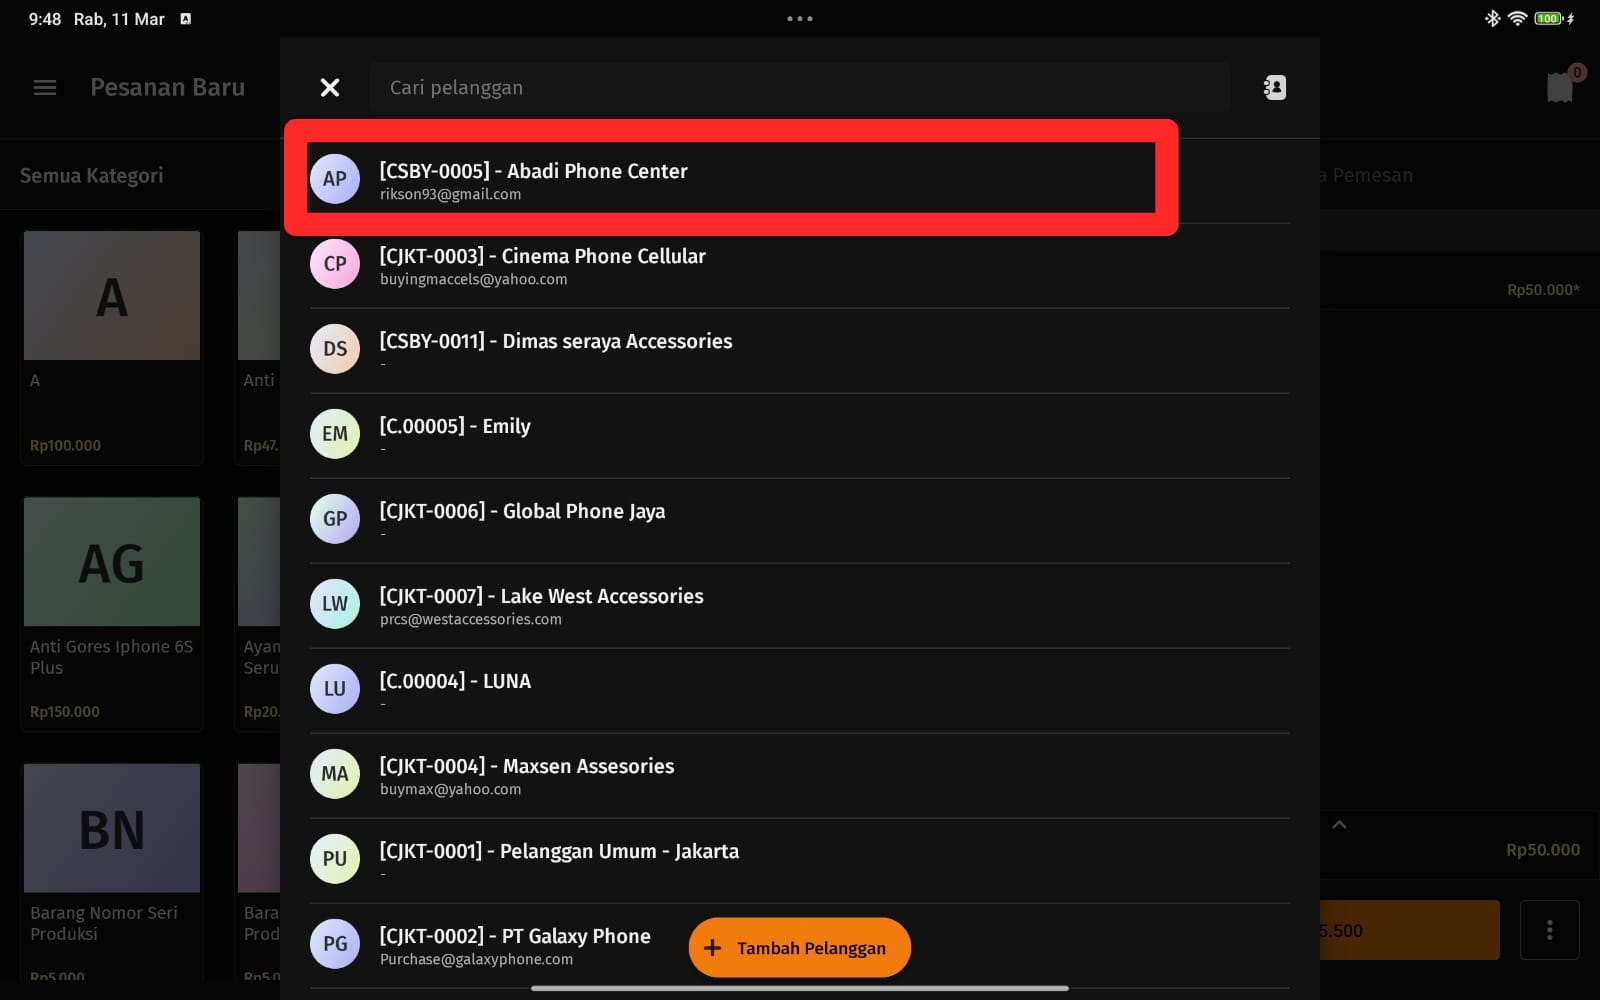The image size is (1600, 1000).
Task: Tap the top center three-dot handle
Action: [x=800, y=18]
